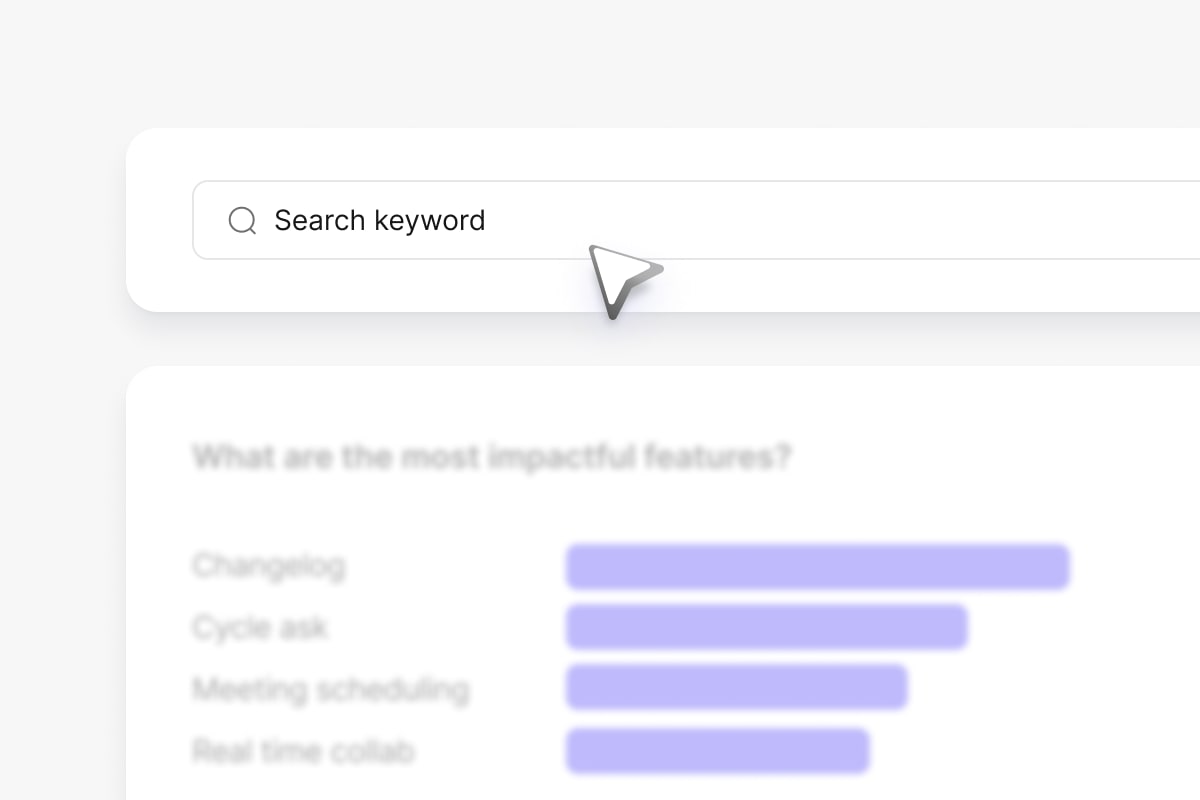Click the purple Changelog bar
Image resolution: width=1200 pixels, height=800 pixels.
(x=817, y=567)
